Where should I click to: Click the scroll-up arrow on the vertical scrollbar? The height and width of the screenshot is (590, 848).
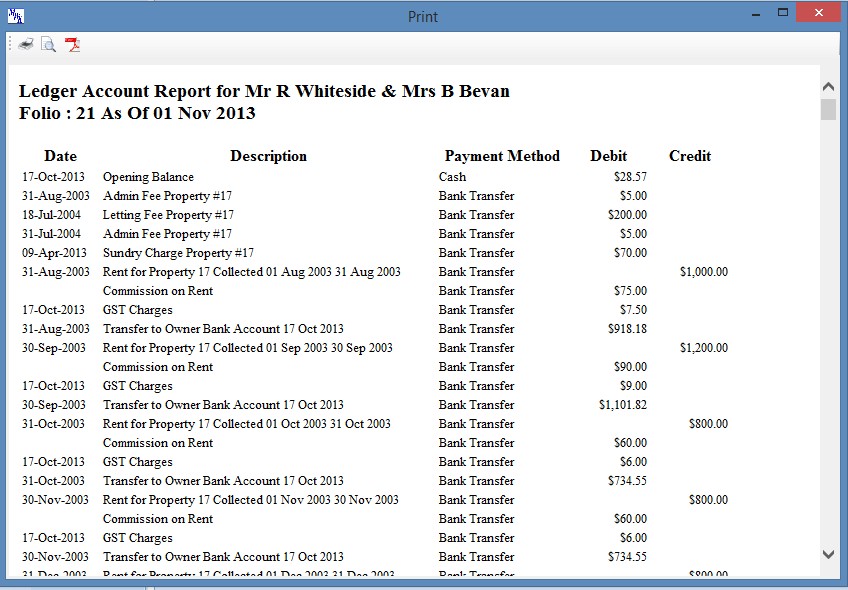(x=828, y=86)
